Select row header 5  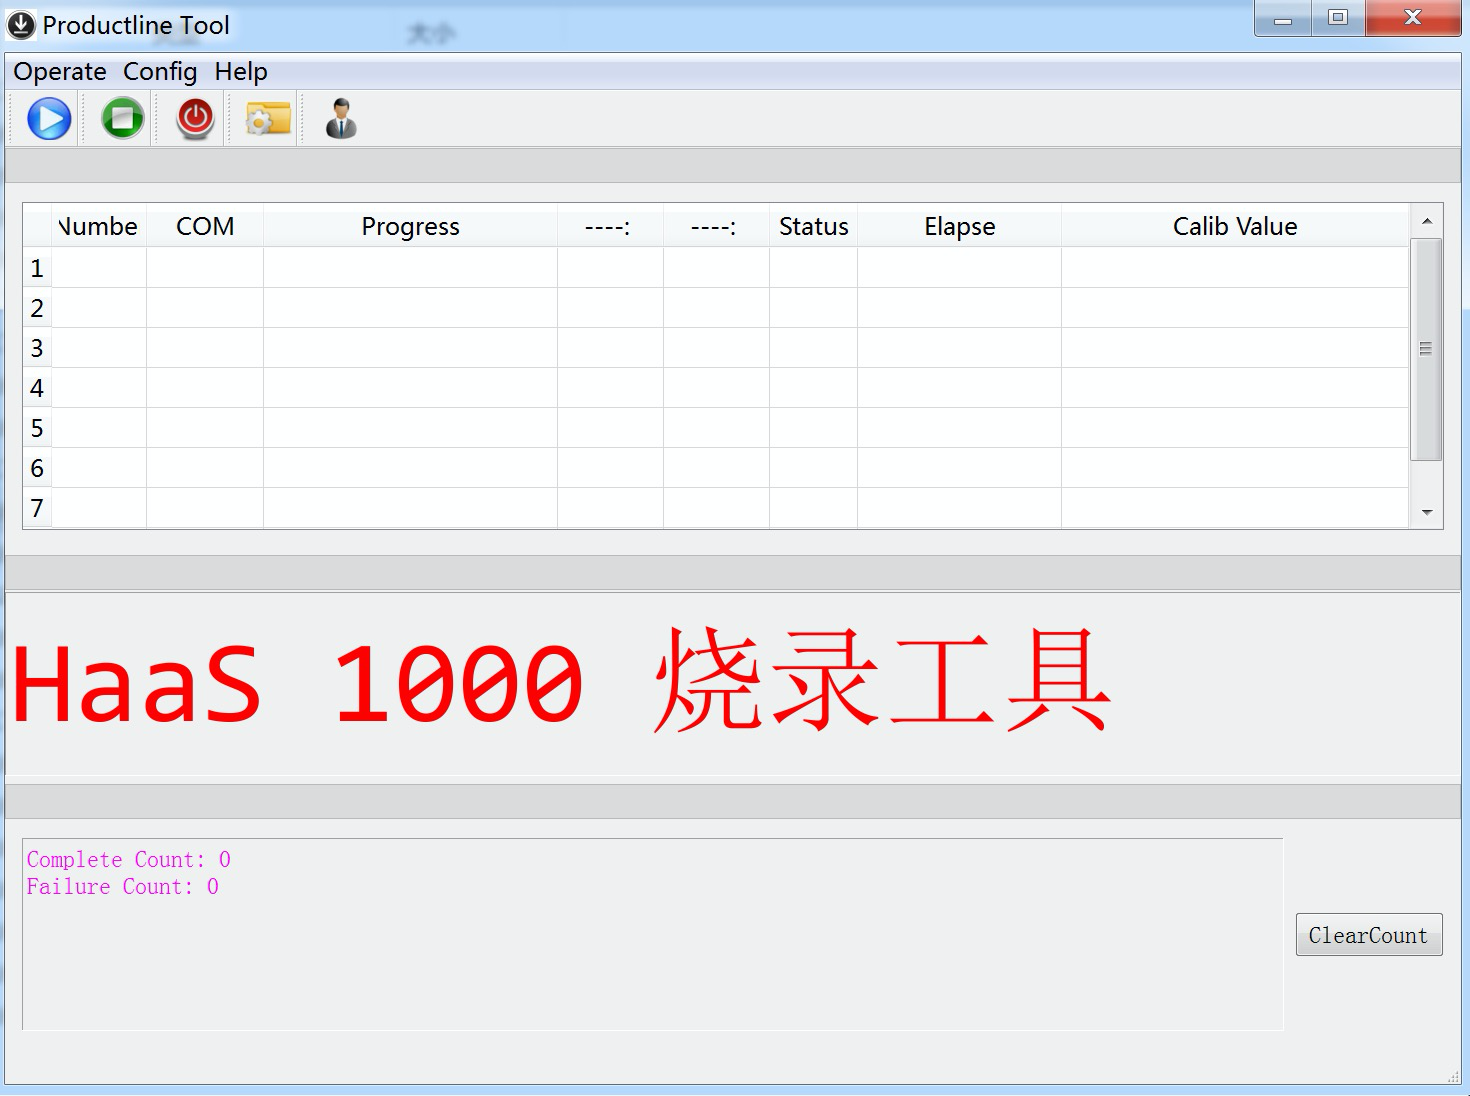(x=37, y=428)
